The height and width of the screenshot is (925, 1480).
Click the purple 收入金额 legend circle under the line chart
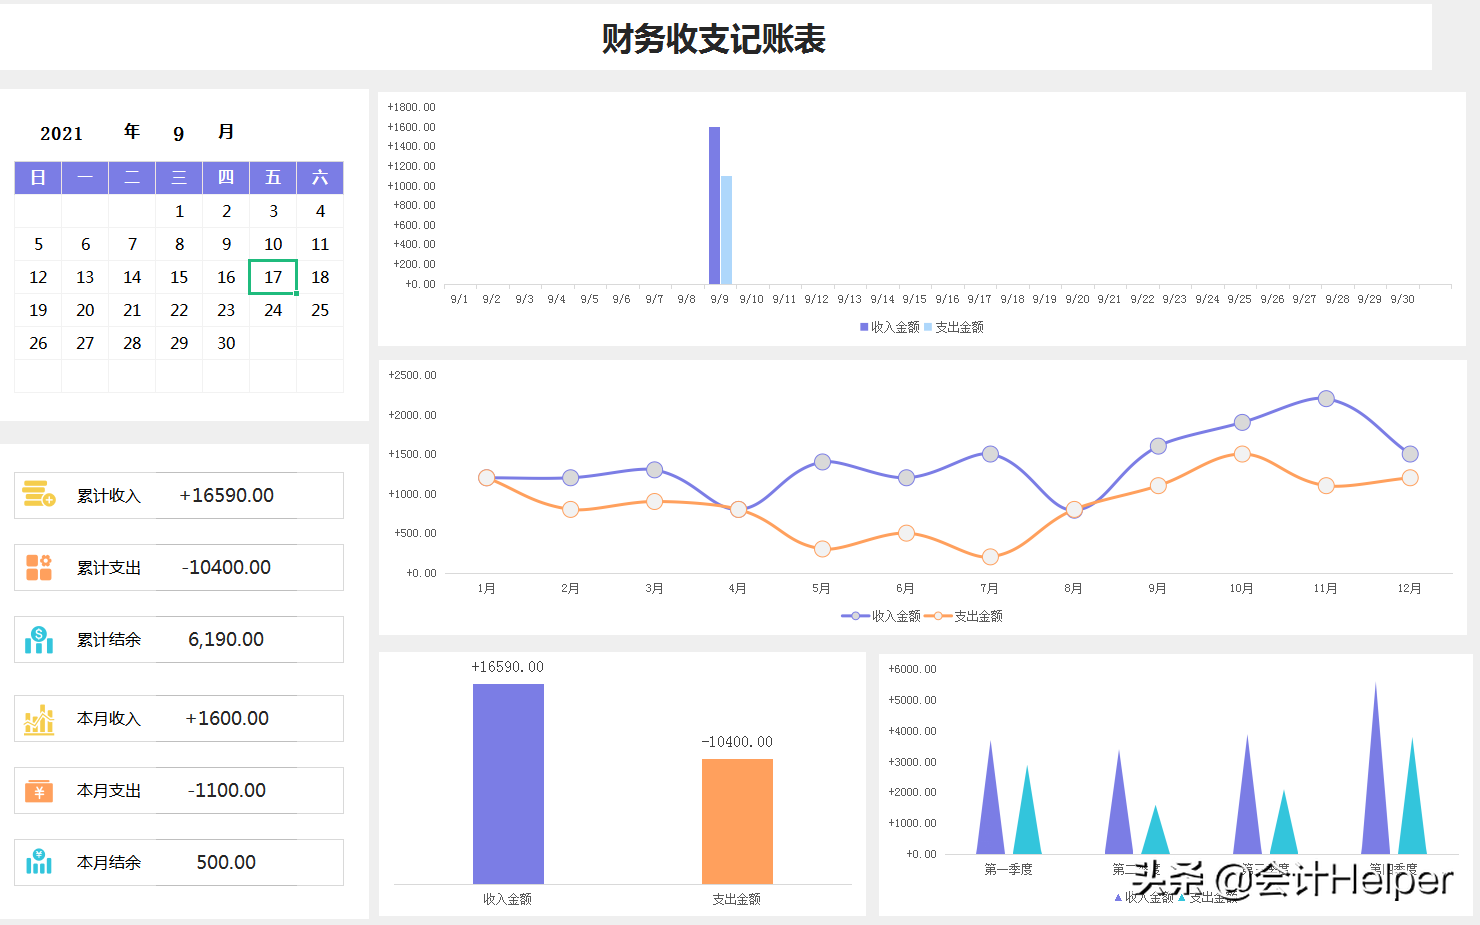(854, 615)
